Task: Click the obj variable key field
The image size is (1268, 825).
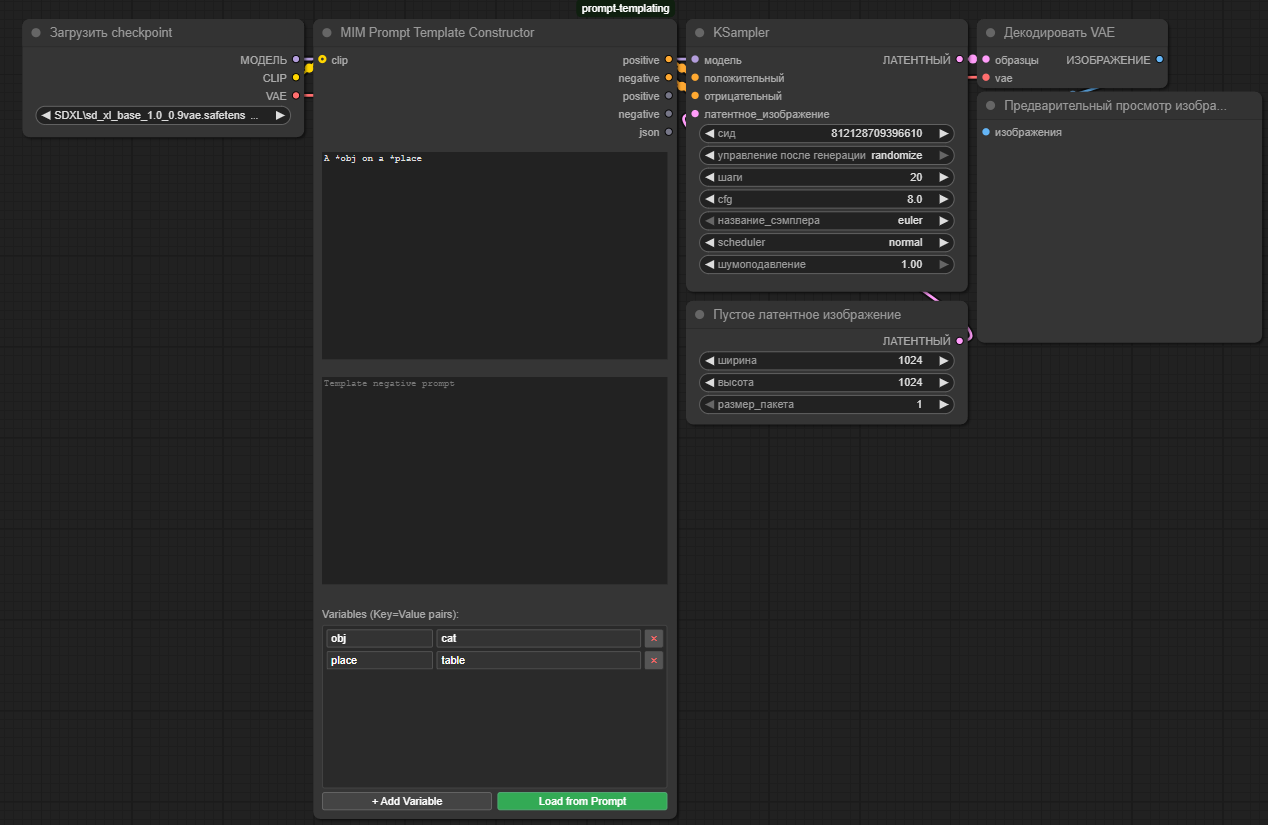Action: click(x=379, y=638)
